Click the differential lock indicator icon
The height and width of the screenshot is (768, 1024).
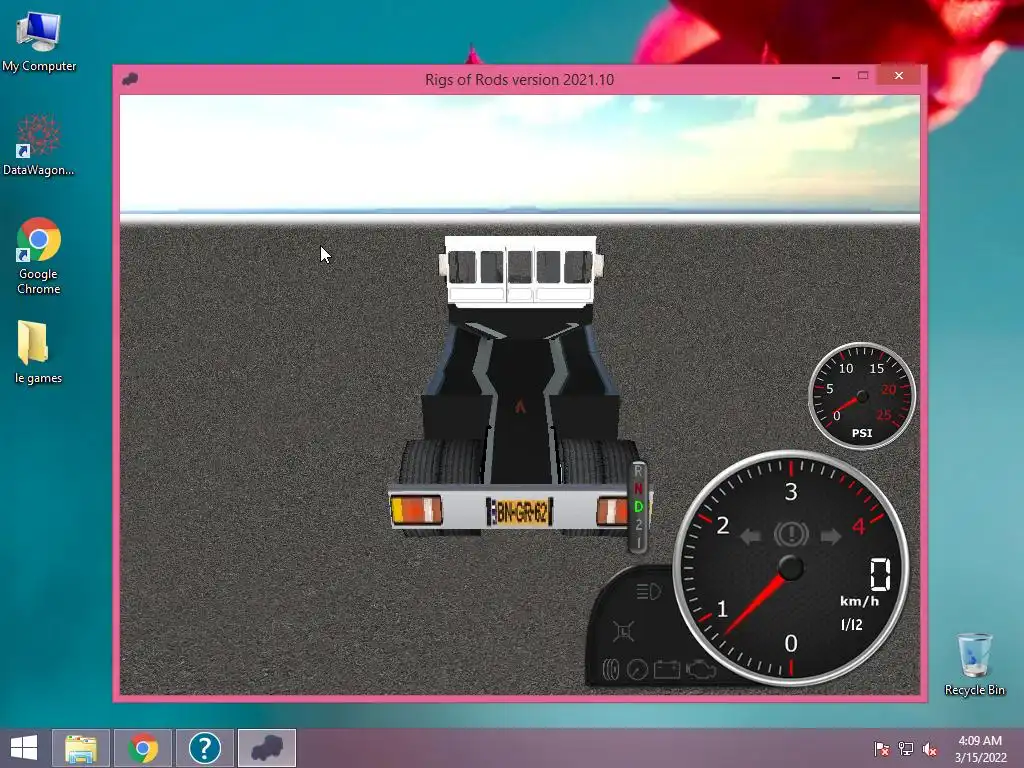pos(624,632)
